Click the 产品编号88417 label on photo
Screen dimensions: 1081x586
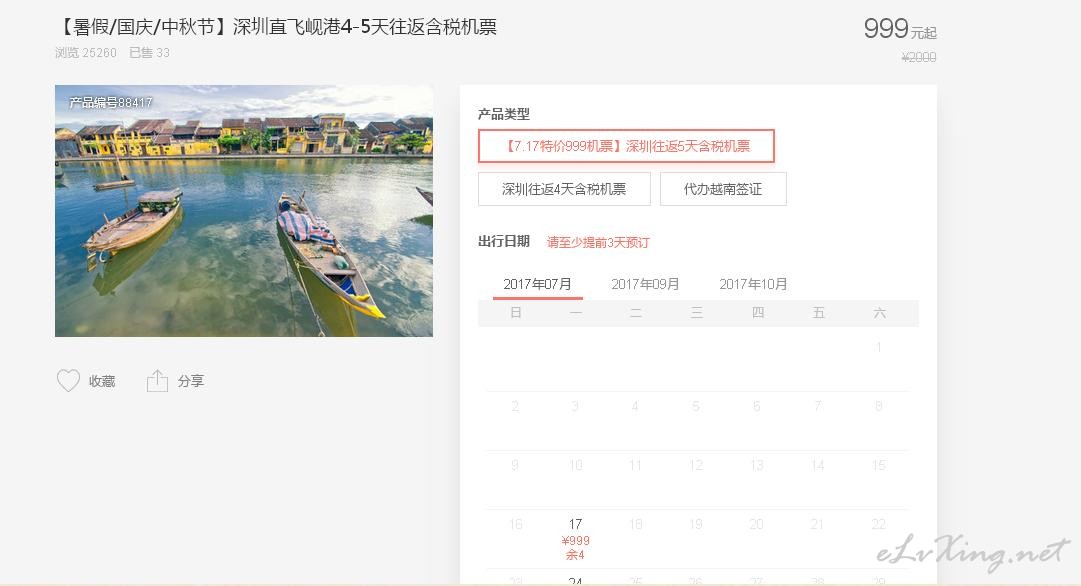coord(111,103)
